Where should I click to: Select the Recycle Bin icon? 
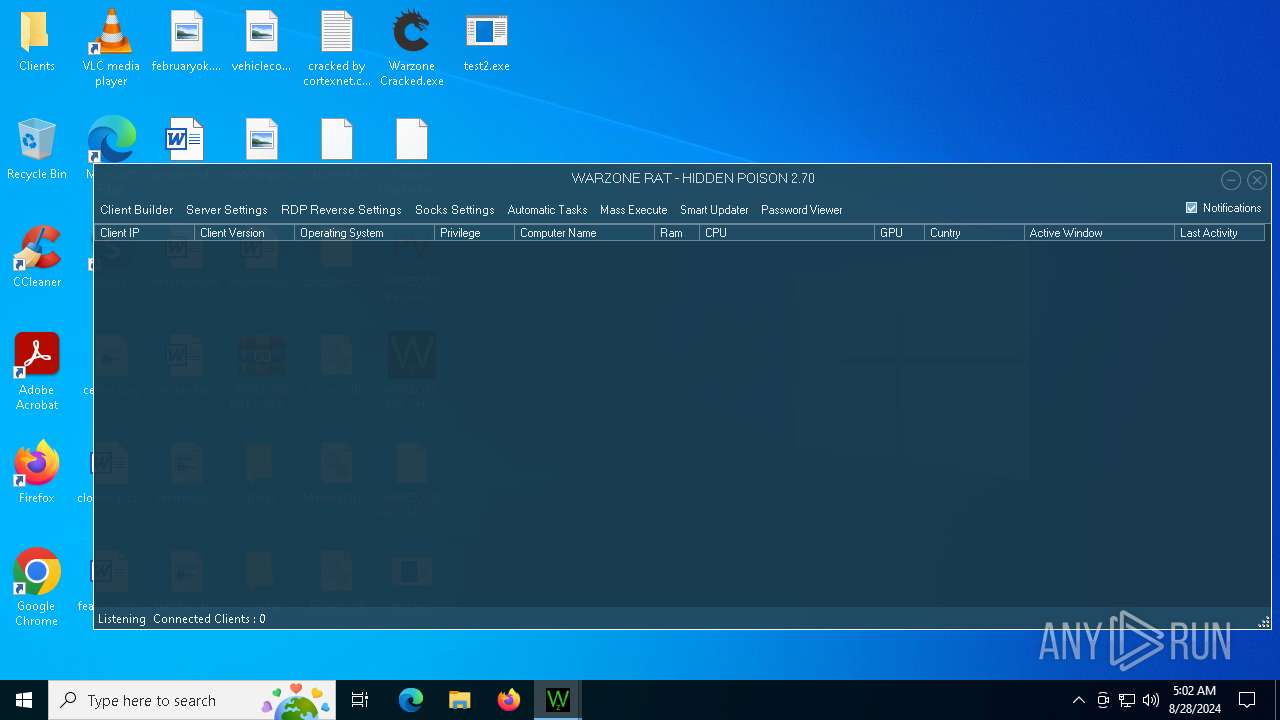(x=36, y=150)
